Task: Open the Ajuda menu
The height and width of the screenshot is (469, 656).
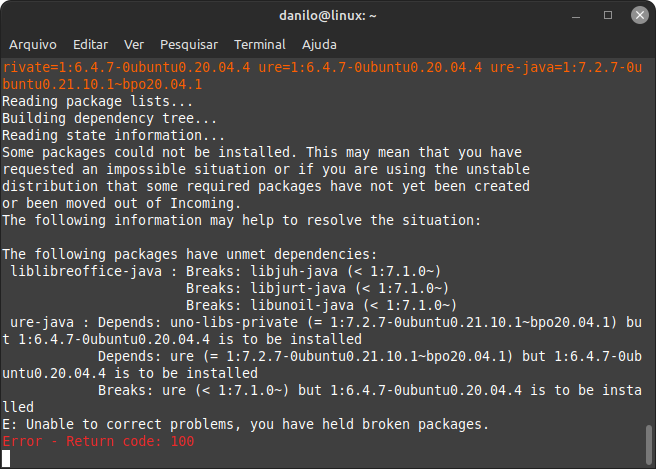Action: [x=319, y=44]
